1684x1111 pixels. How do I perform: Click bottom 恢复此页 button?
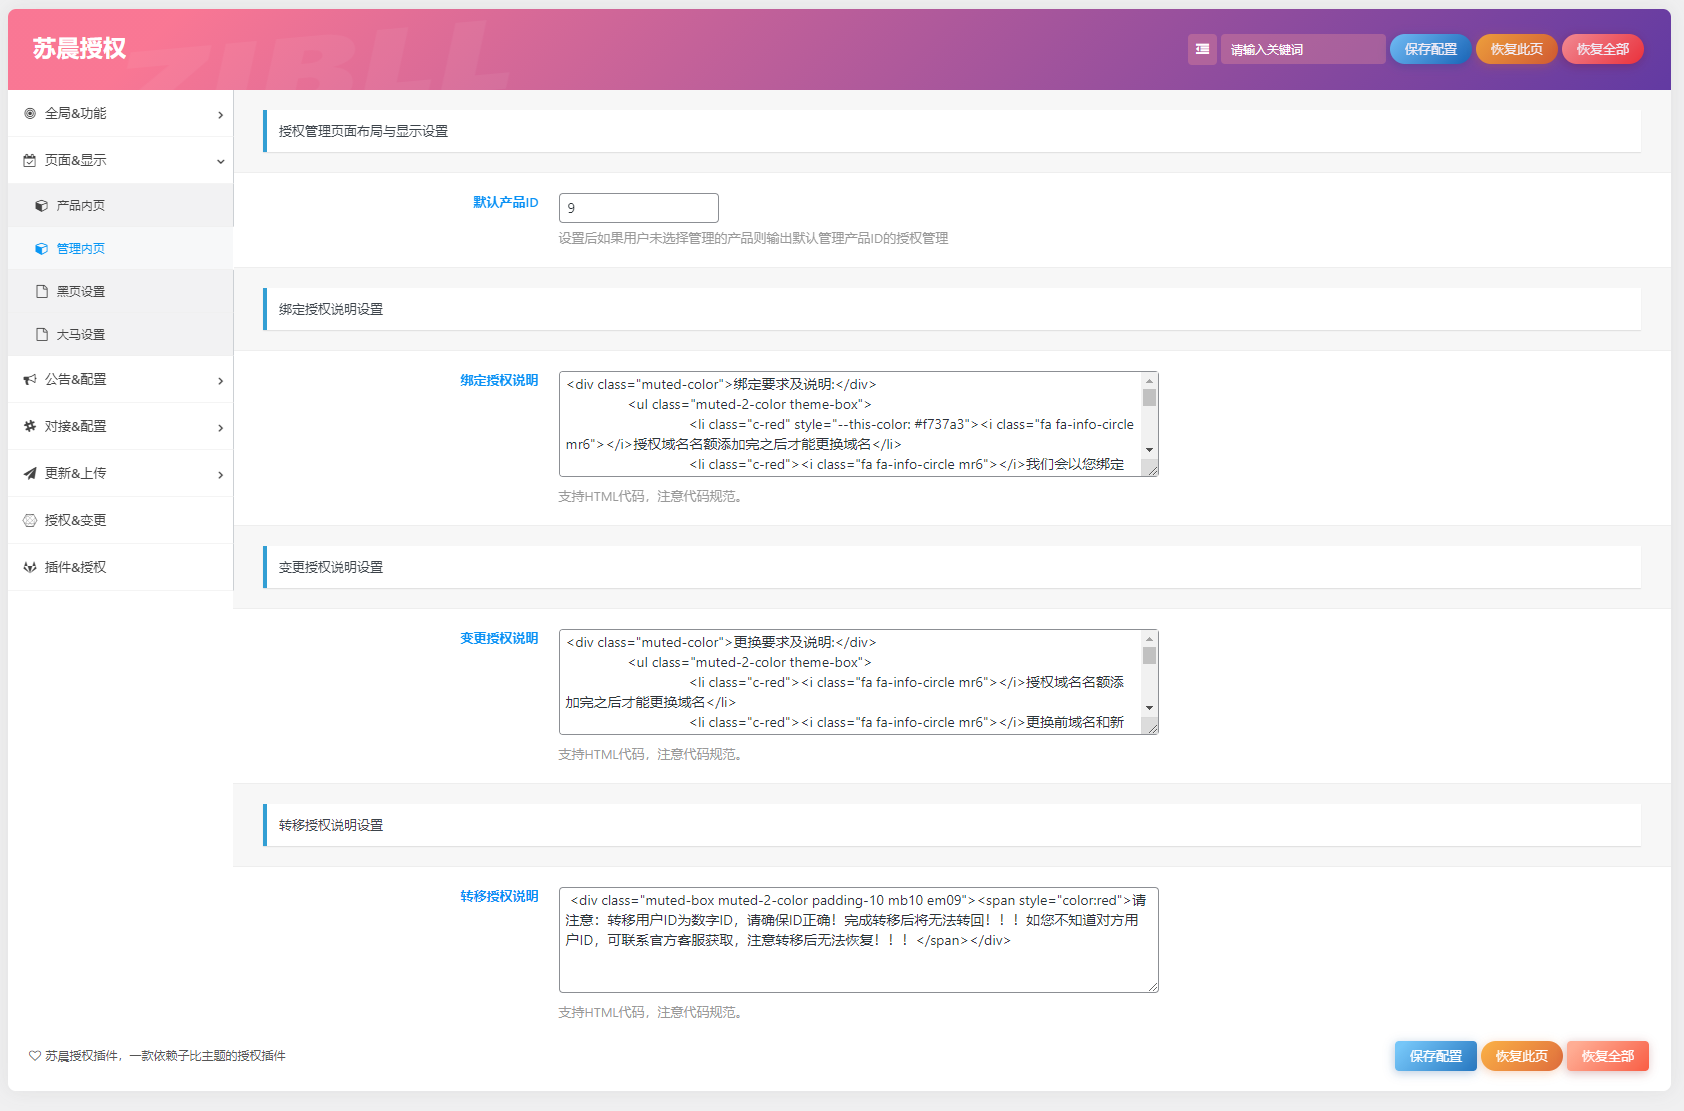pos(1521,1056)
